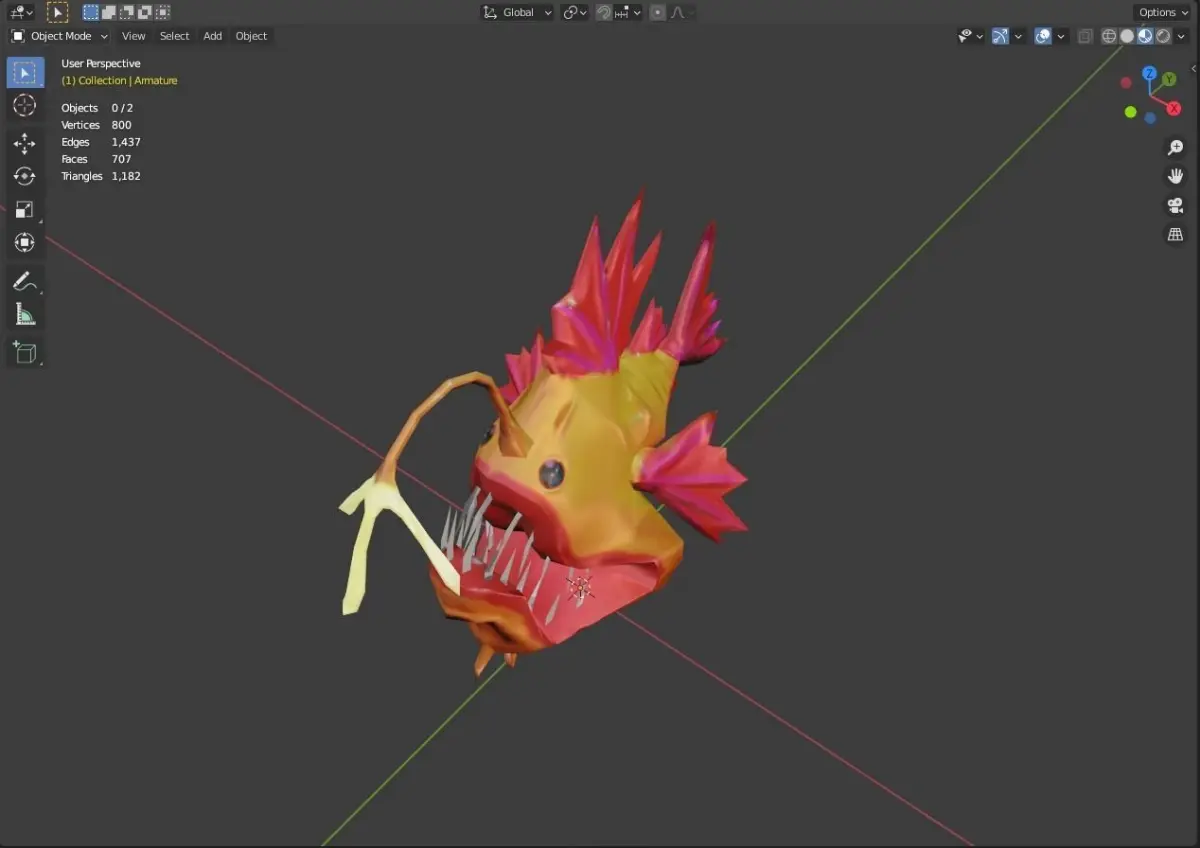This screenshot has width=1200, height=848.
Task: Open the View menu
Action: pos(133,36)
